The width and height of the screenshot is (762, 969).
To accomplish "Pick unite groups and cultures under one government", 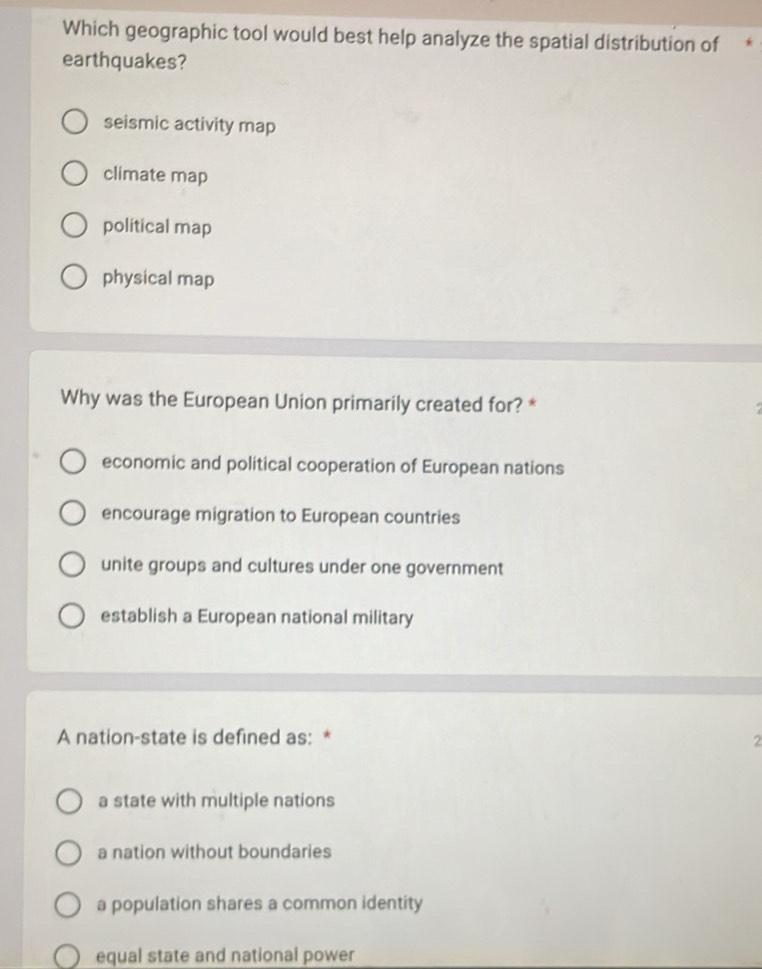I will point(72,565).
